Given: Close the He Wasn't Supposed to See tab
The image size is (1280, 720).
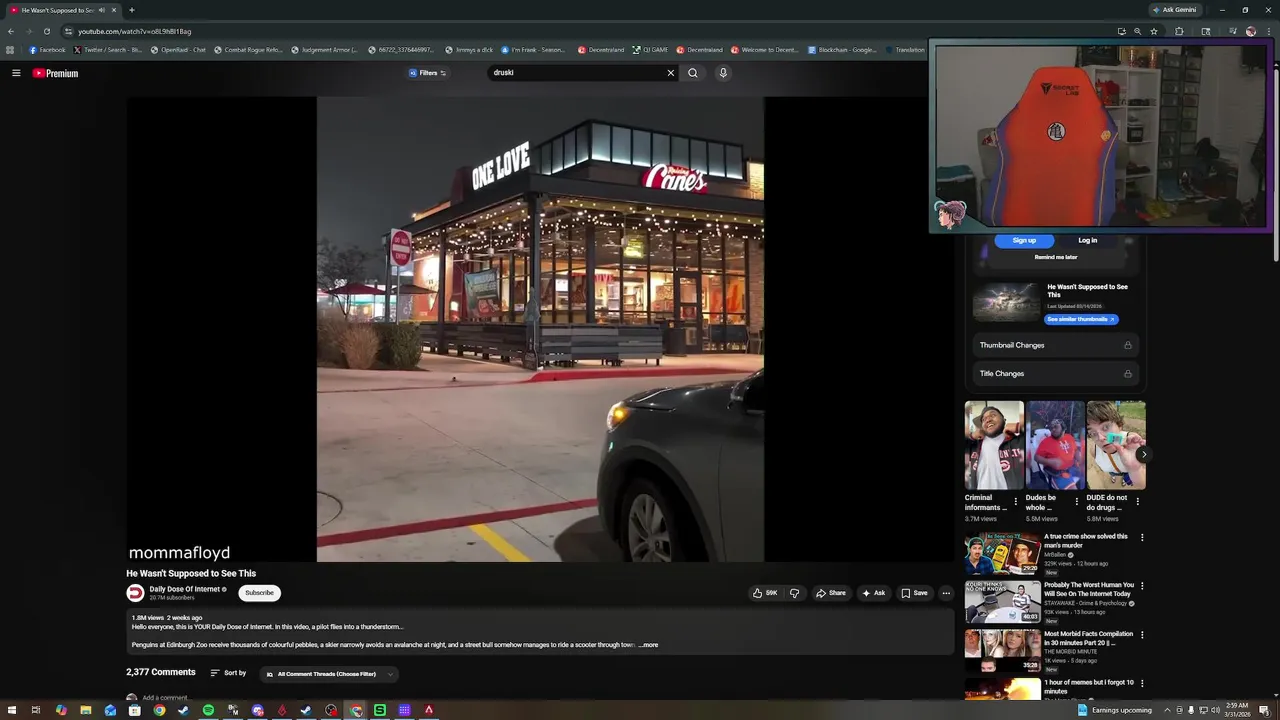Looking at the screenshot, I should (x=114, y=10).
